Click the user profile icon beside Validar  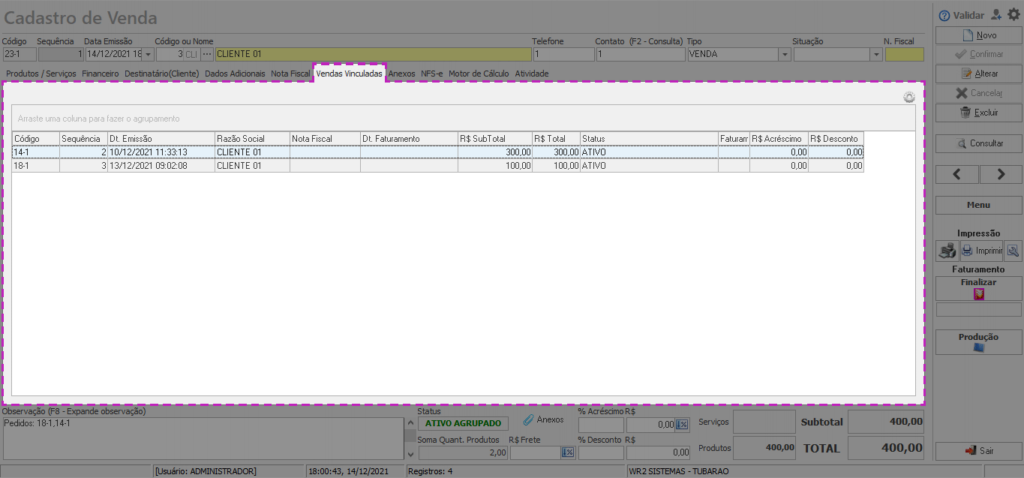tap(995, 15)
